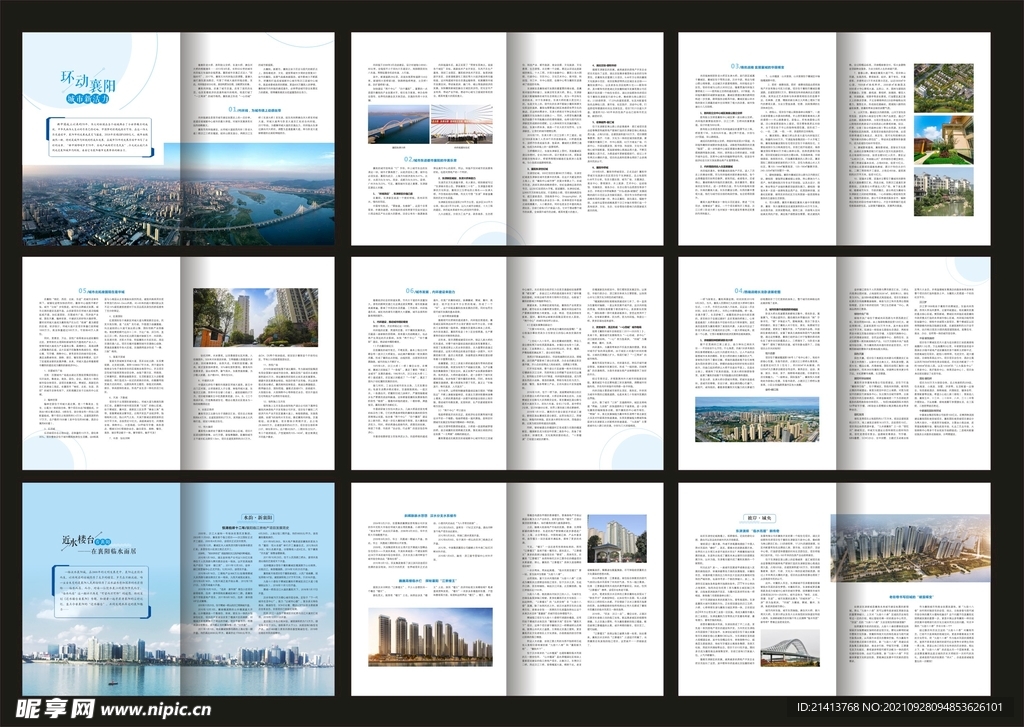Click the 近水楼台 cover title
1024x727 pixels.
[x=82, y=540]
